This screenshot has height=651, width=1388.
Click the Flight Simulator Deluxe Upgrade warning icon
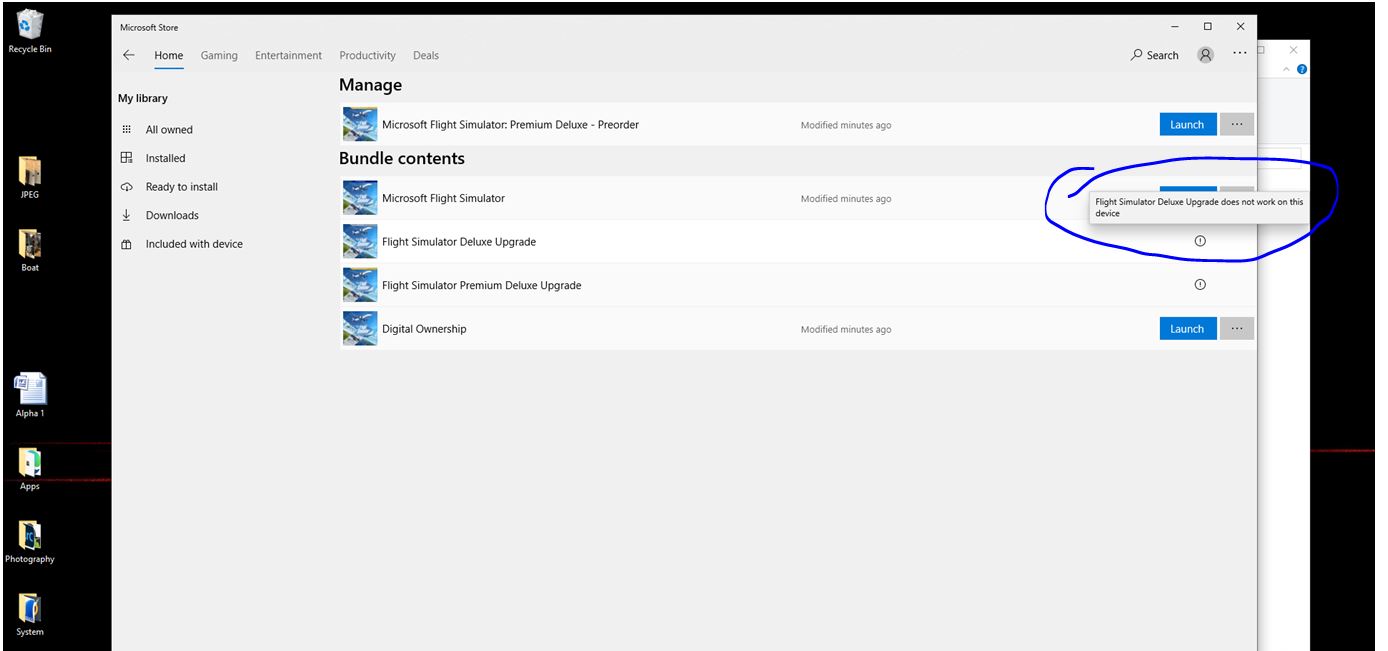[x=1200, y=241]
